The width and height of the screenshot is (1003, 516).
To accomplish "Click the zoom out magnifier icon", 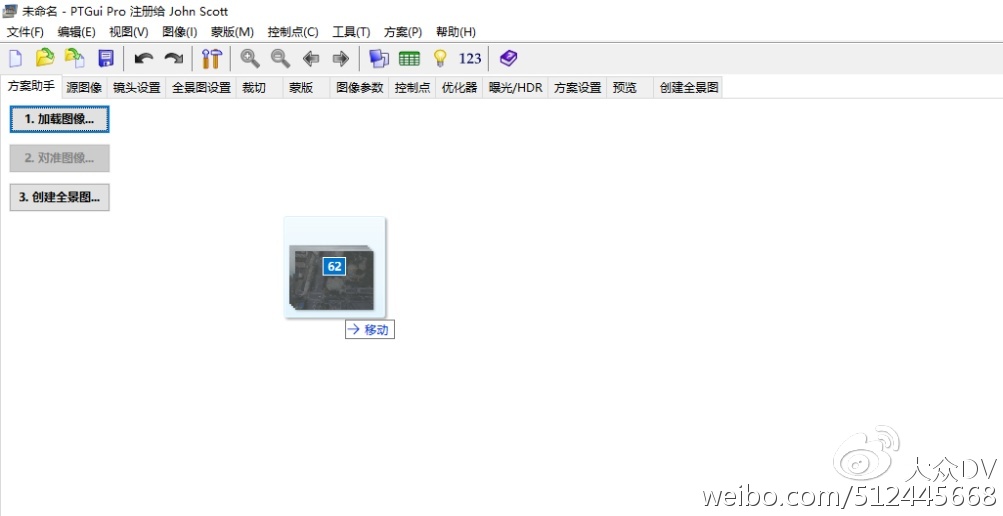I will tap(281, 58).
